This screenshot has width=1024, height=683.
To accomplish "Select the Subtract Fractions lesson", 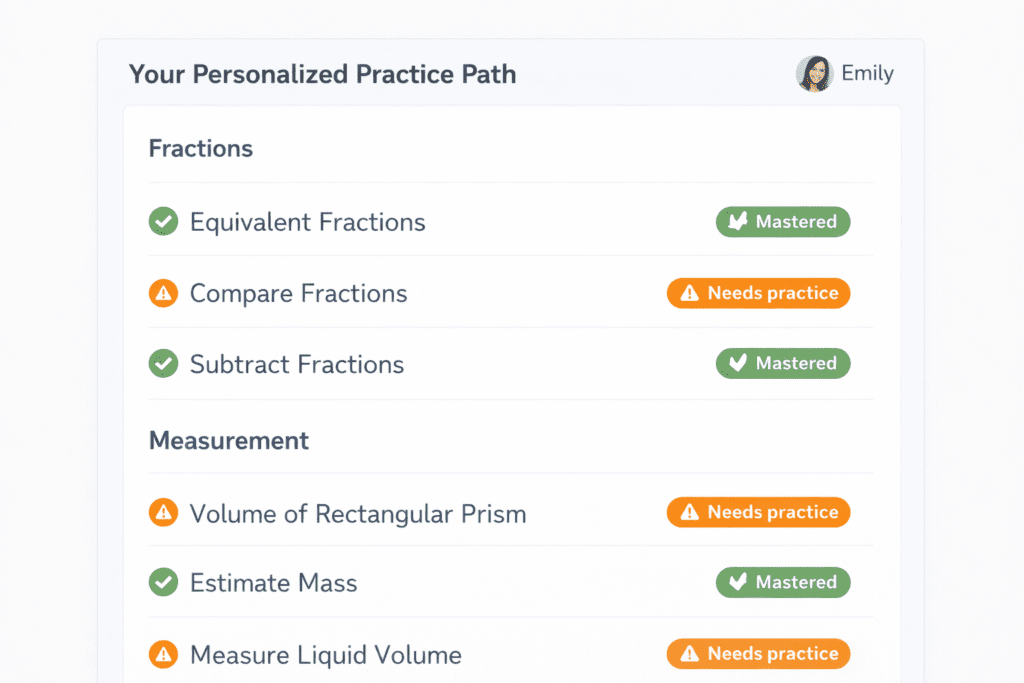I will pos(297,364).
